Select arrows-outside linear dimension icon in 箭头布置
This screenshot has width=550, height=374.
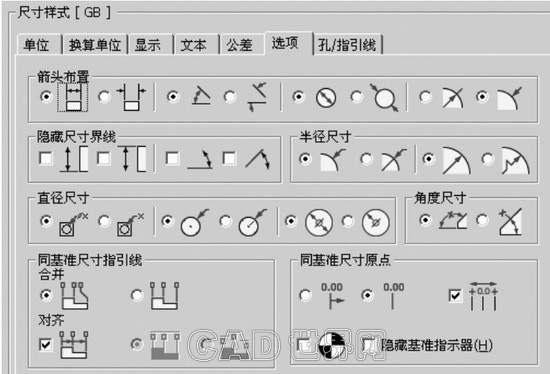(132, 97)
